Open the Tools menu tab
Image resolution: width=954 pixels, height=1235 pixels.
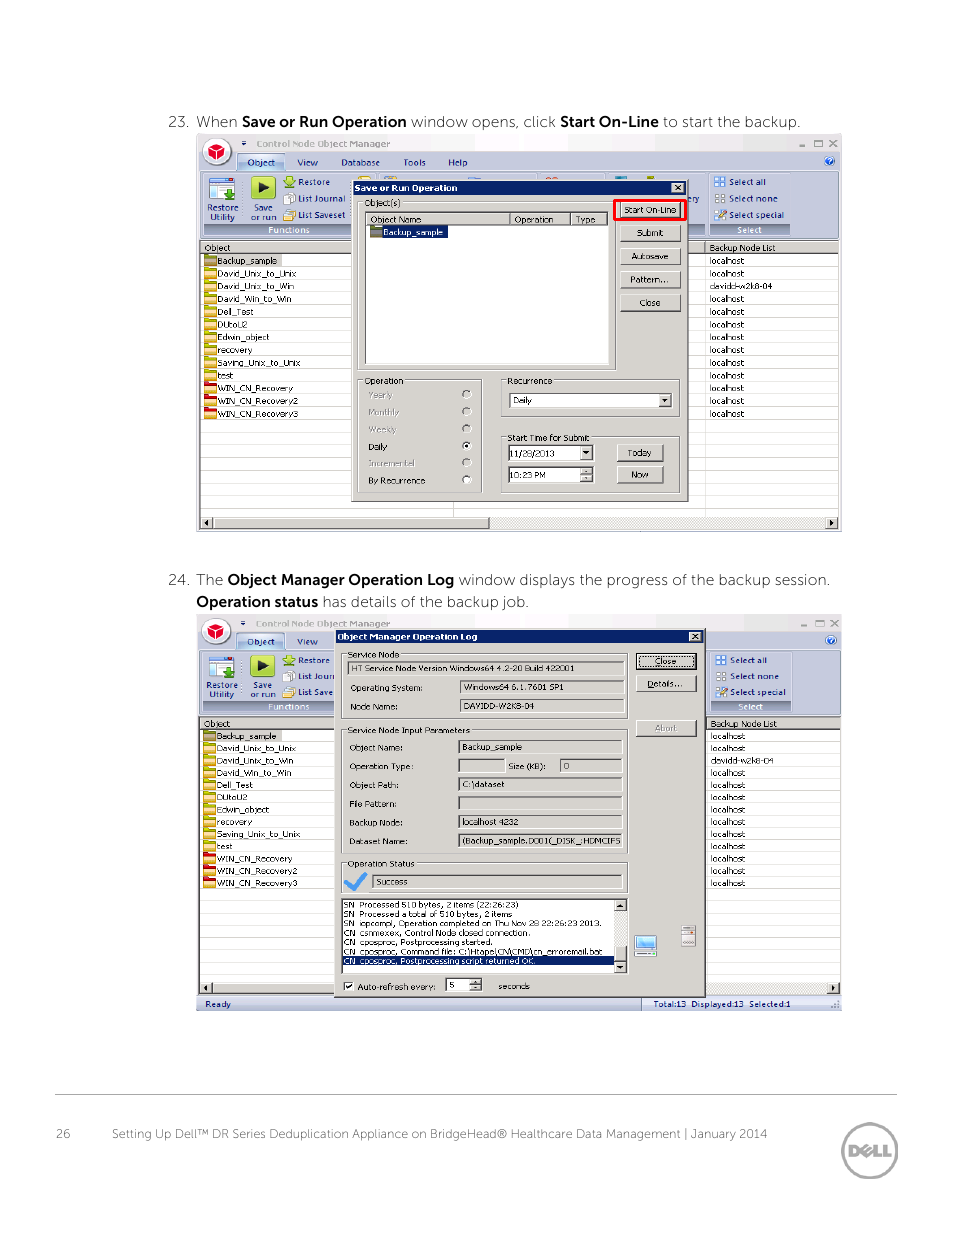414,162
